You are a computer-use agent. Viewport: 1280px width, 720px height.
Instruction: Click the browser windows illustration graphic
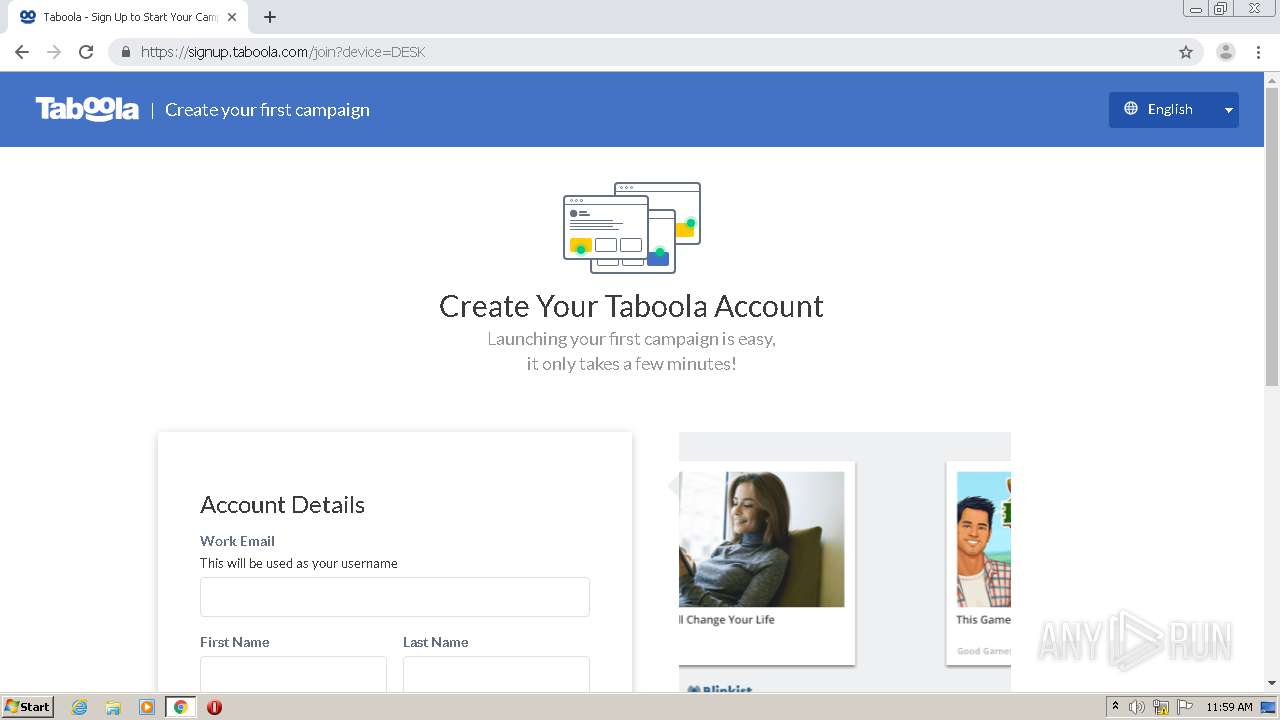(632, 228)
